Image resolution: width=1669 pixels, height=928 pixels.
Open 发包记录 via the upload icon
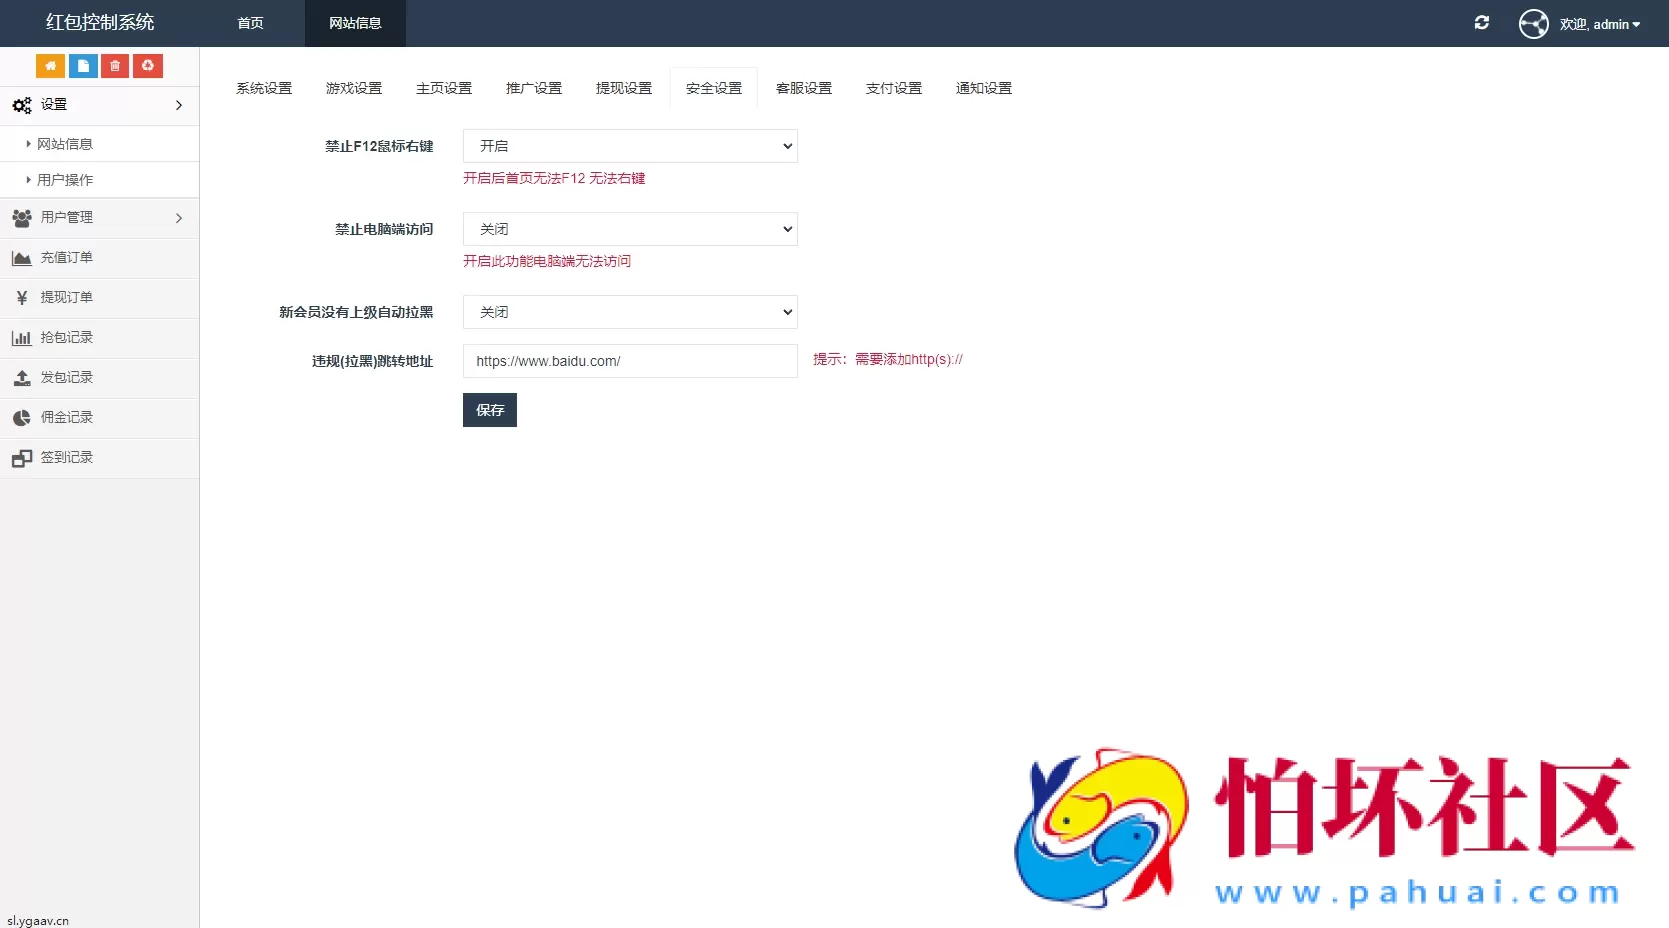point(21,378)
